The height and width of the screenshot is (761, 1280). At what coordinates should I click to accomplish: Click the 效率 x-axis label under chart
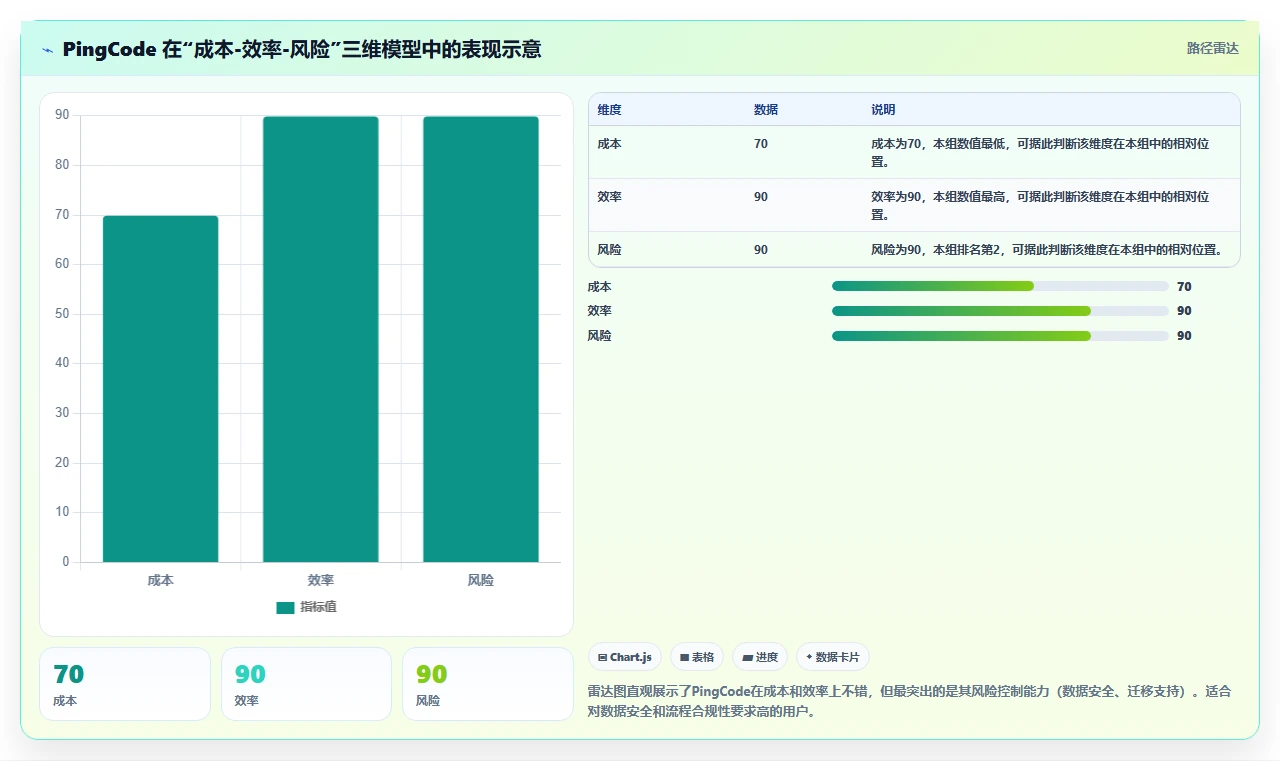click(x=321, y=580)
